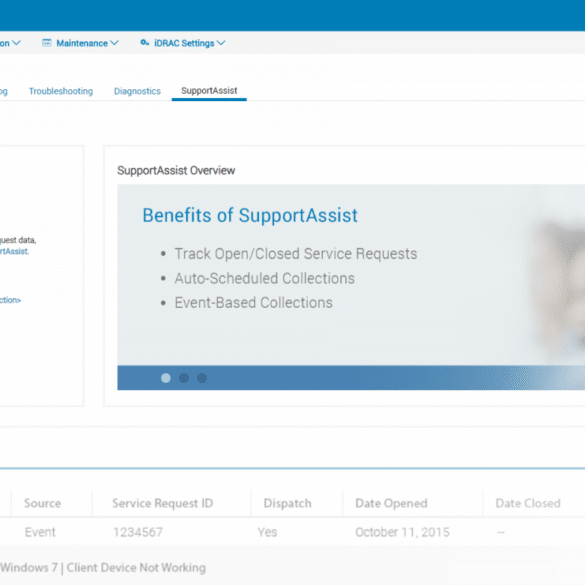
Task: Switch to the Troubleshooting tab
Action: 61,91
